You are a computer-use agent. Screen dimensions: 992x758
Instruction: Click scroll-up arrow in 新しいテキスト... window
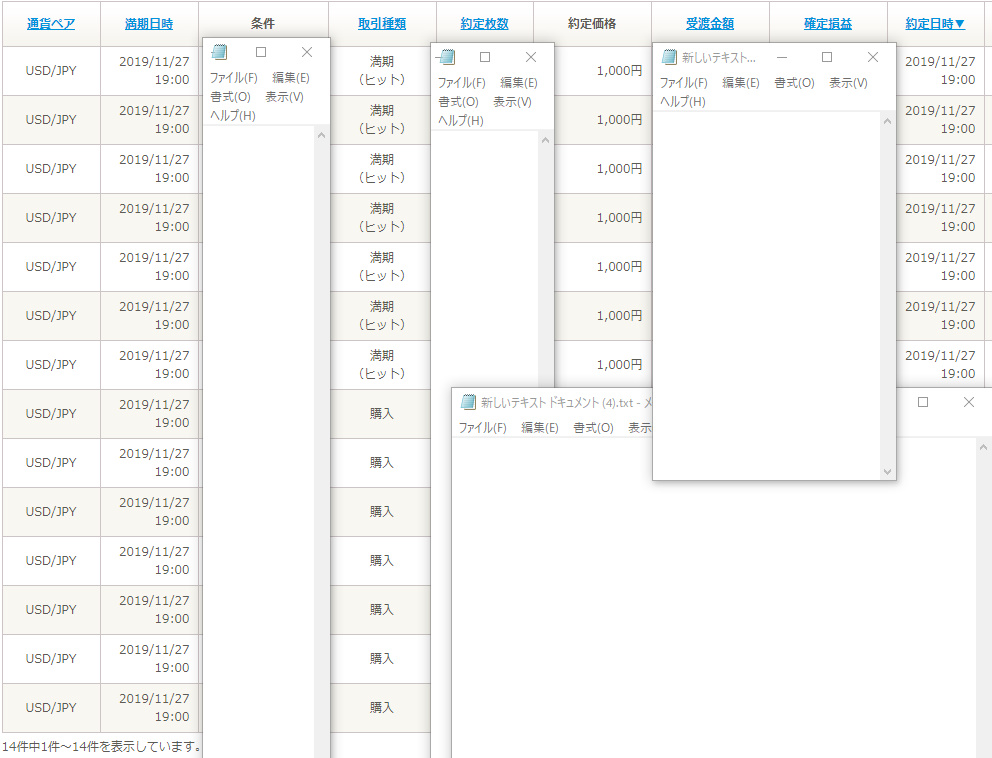pos(888,121)
